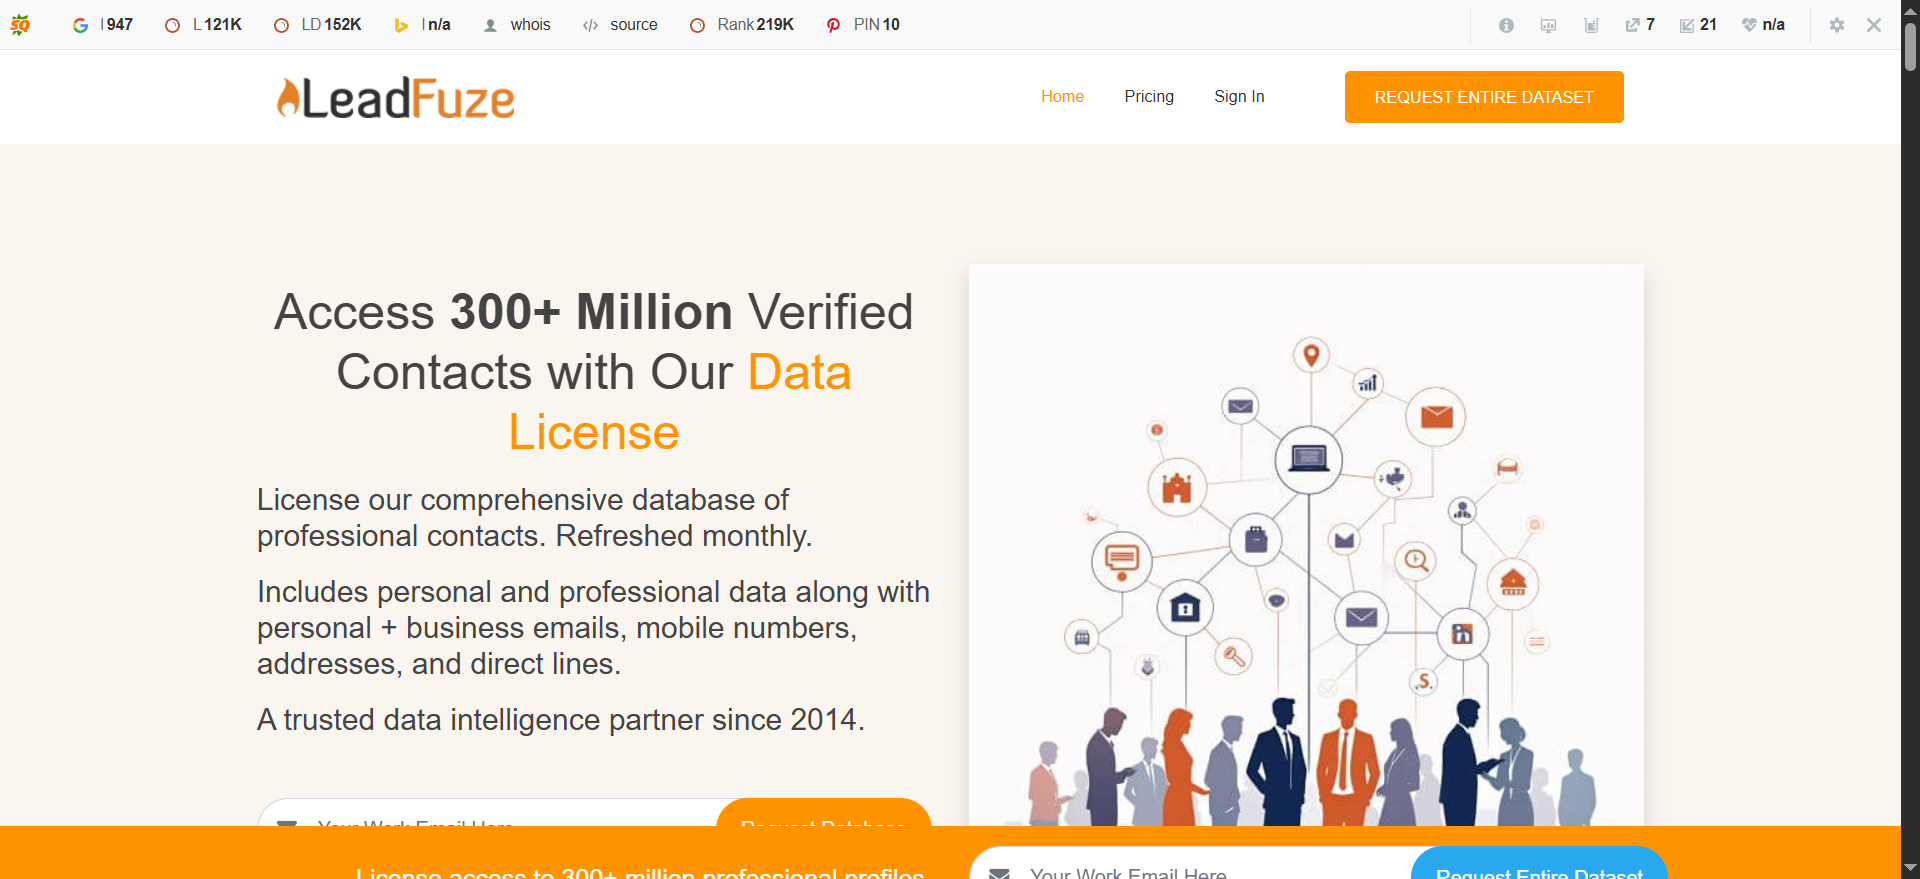Open SEOquake page info icon
The image size is (1920, 879).
(1506, 25)
